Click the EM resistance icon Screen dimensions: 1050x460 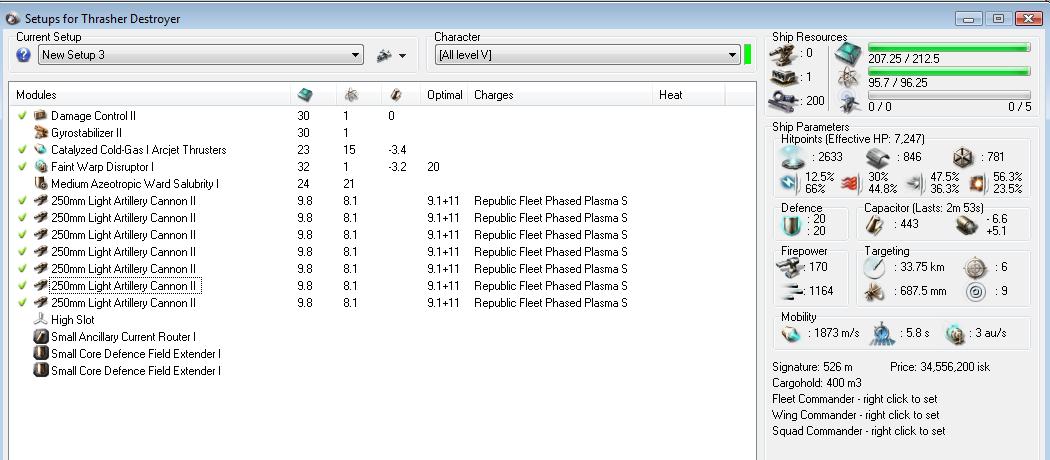(x=789, y=183)
